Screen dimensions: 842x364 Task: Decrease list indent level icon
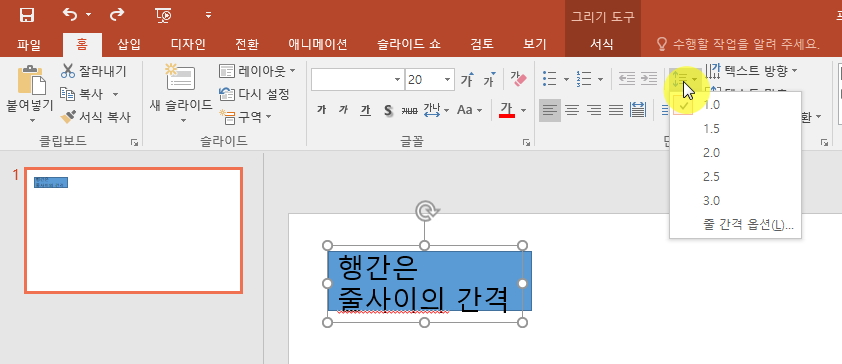(627, 79)
